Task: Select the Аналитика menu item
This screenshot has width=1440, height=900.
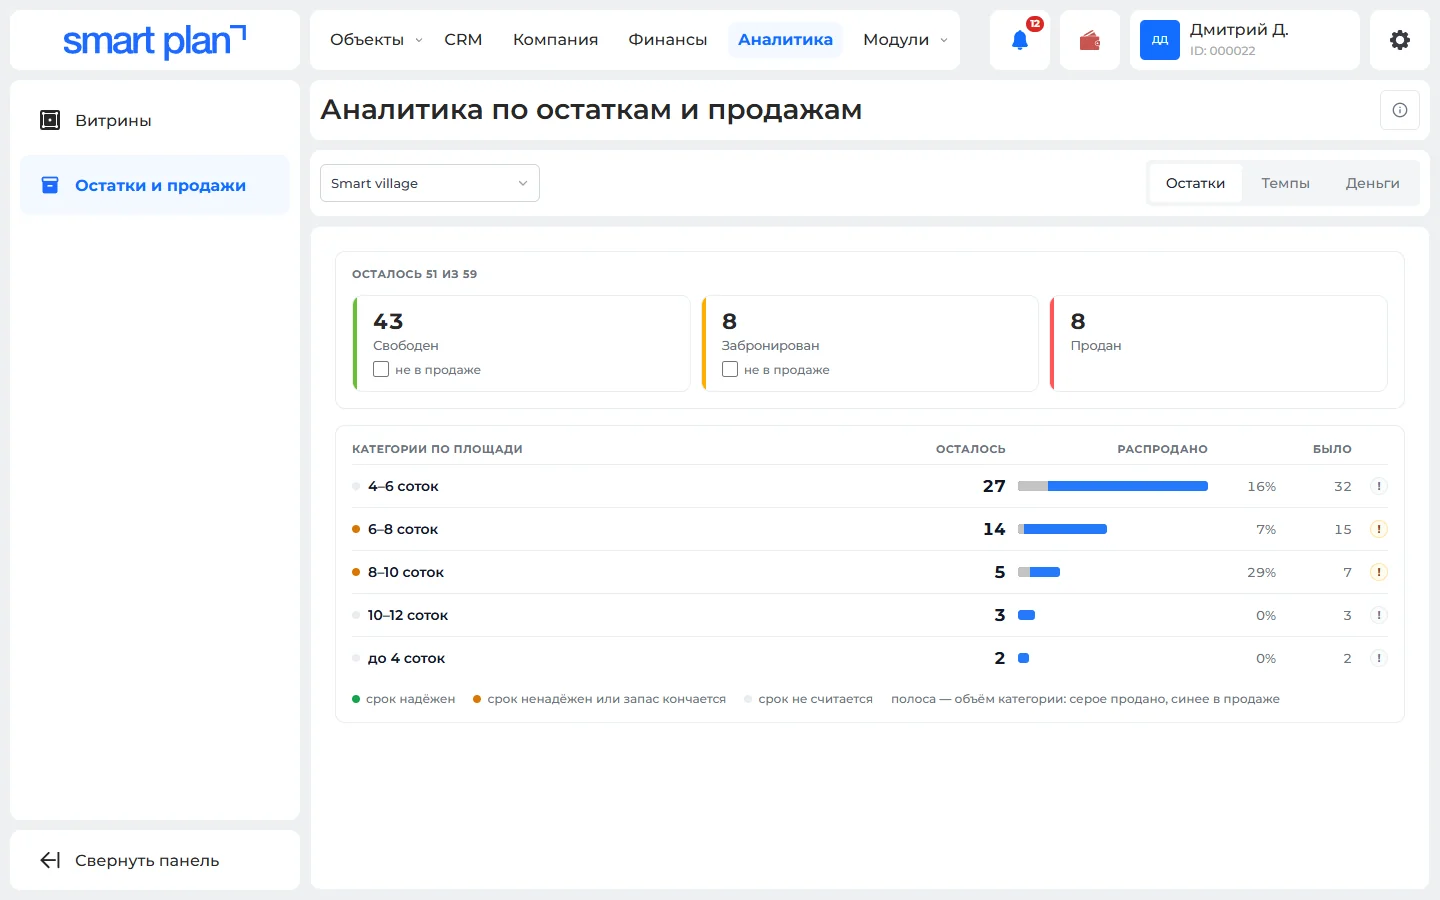Action: click(x=785, y=40)
